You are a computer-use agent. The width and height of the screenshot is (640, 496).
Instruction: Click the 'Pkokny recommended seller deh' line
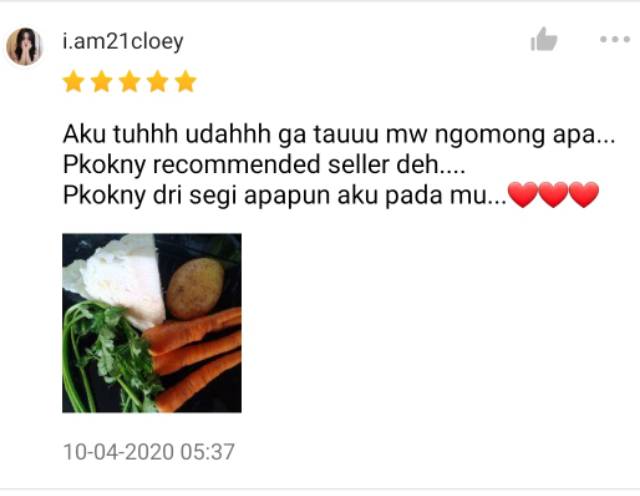(x=264, y=165)
